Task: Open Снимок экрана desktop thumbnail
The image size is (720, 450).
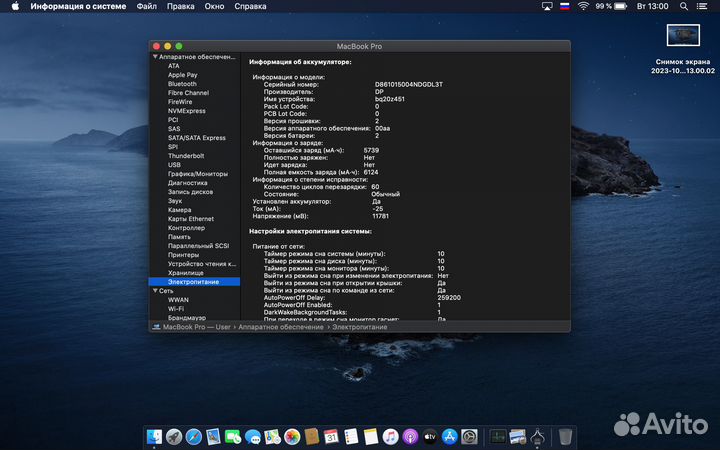Action: (683, 35)
